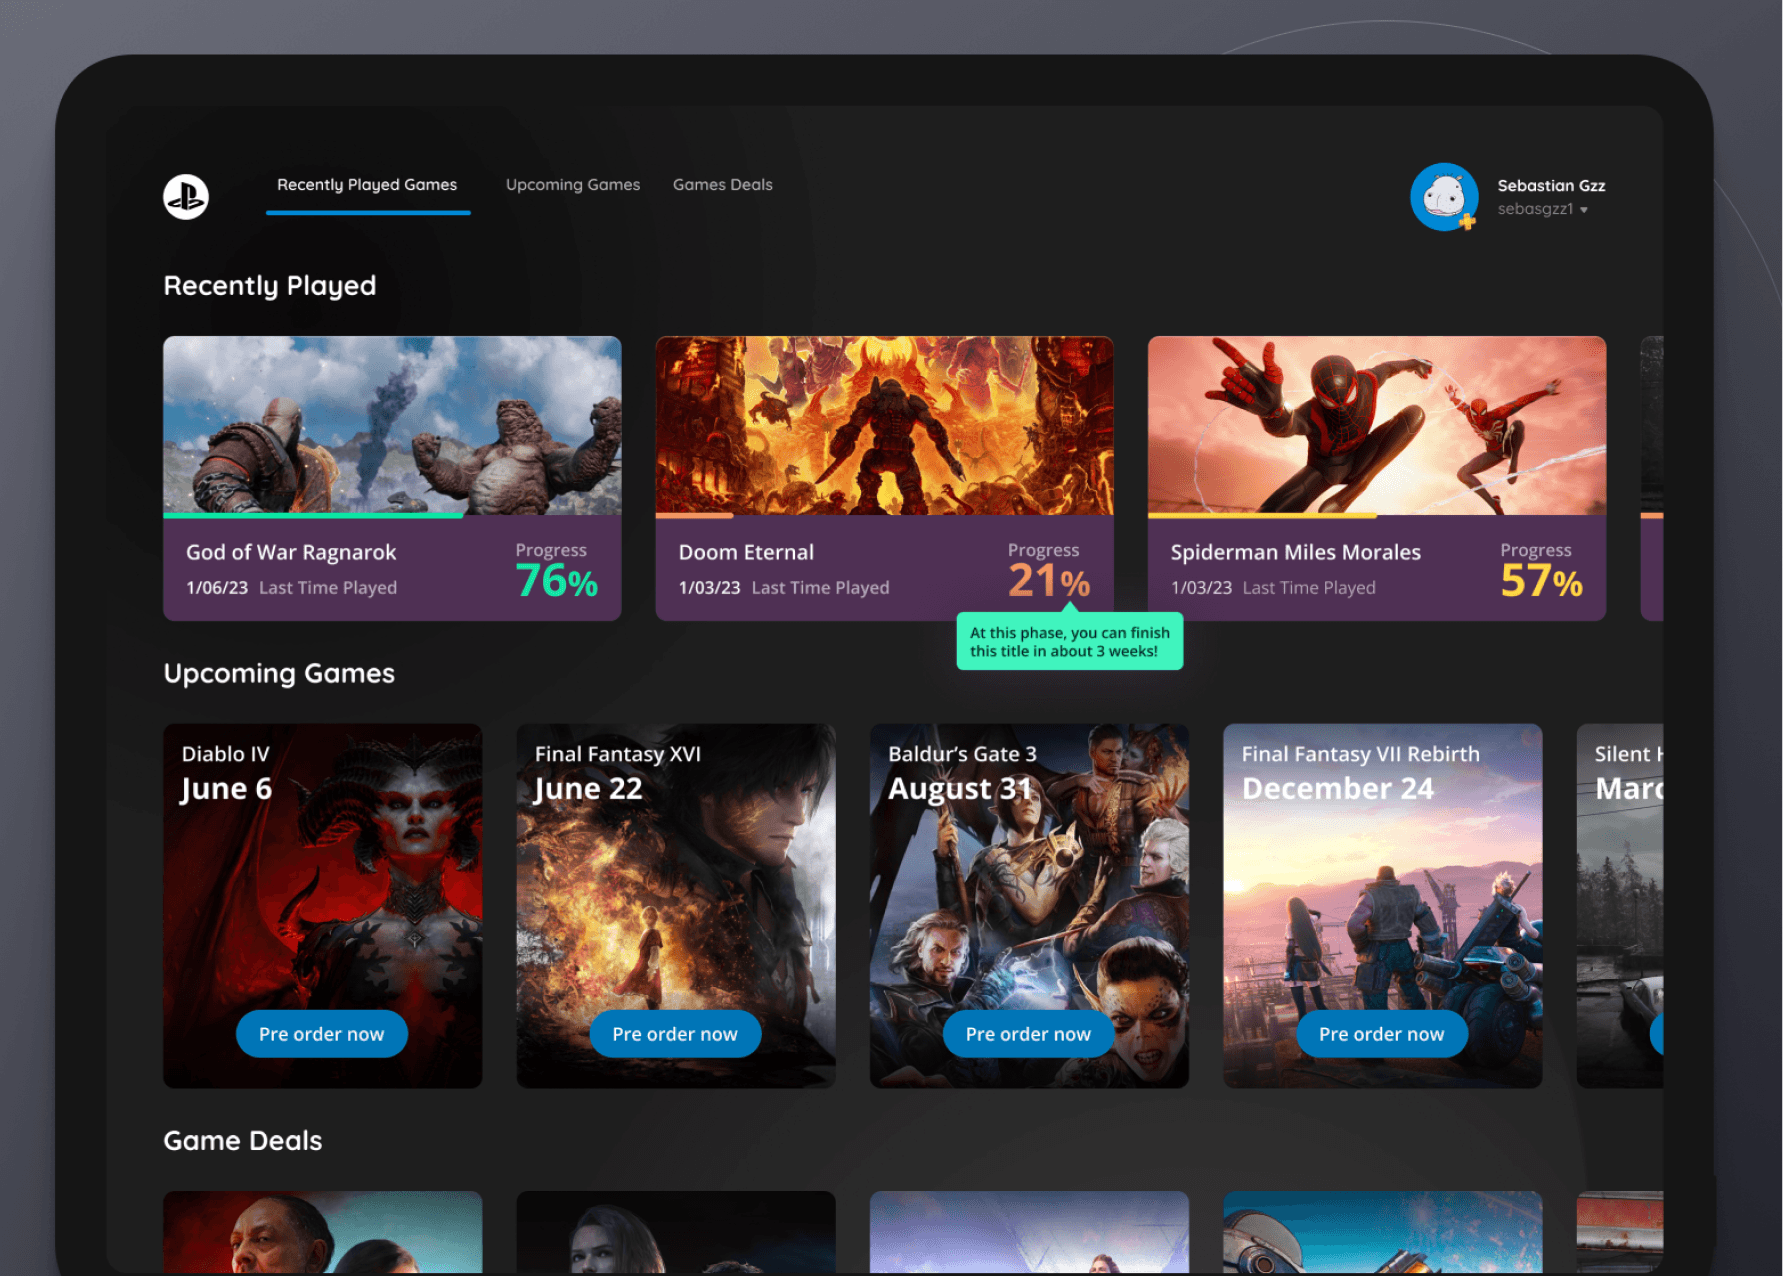
Task: Pre order Final Fantasy XVI now
Action: pos(675,1034)
